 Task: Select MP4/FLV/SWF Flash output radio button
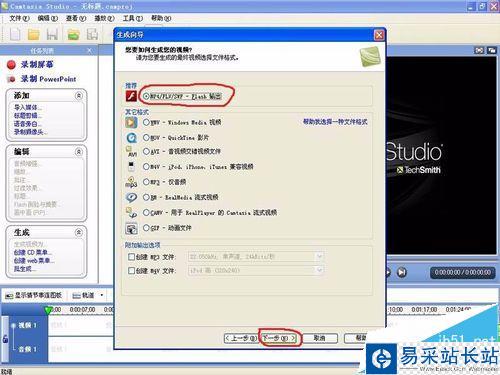[146, 96]
